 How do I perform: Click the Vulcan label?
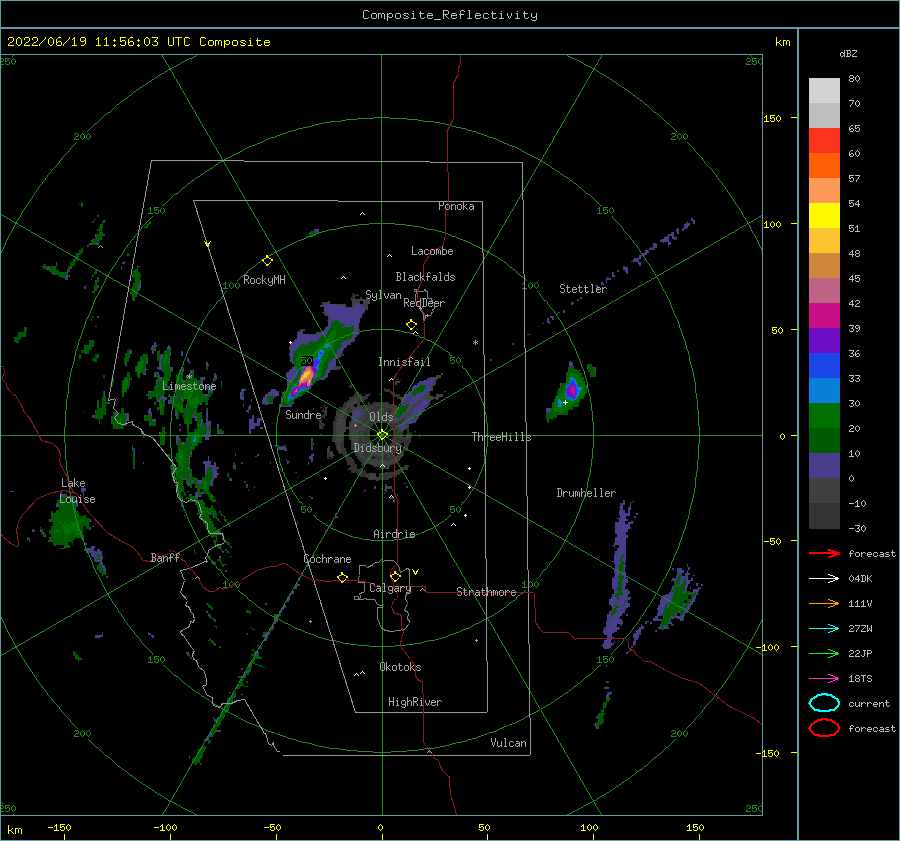[x=508, y=743]
